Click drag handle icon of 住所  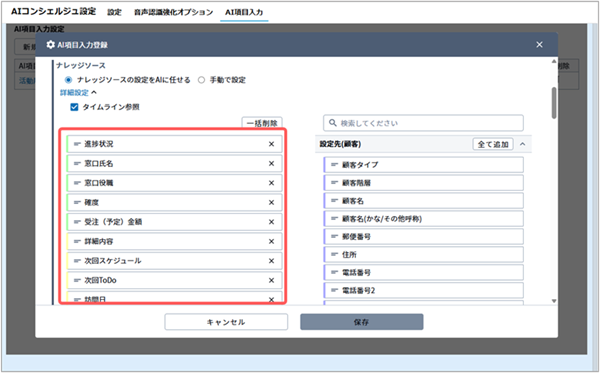coord(334,254)
